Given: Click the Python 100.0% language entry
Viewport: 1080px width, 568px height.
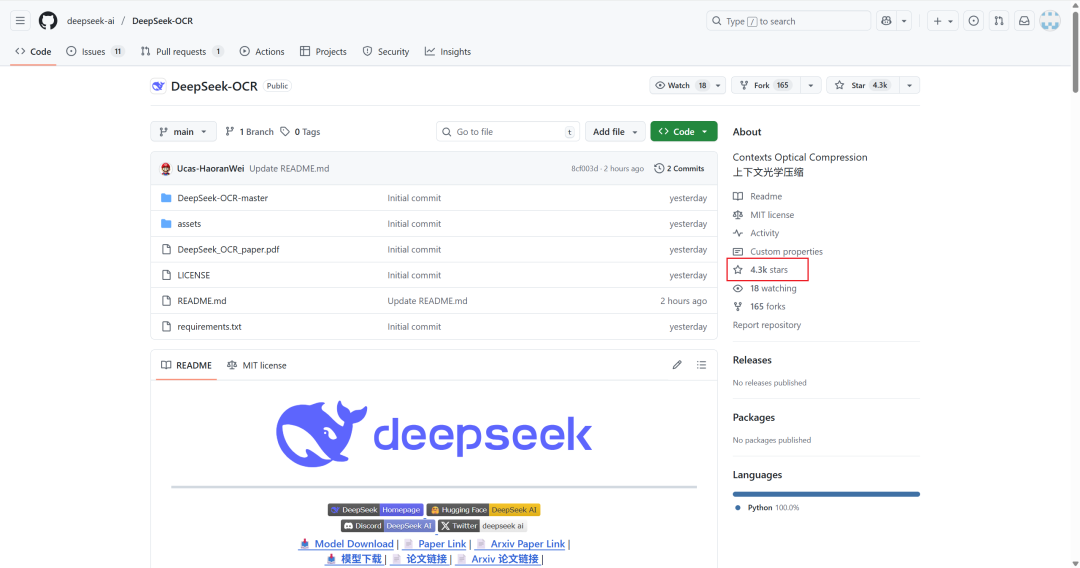Looking at the screenshot, I should (767, 507).
